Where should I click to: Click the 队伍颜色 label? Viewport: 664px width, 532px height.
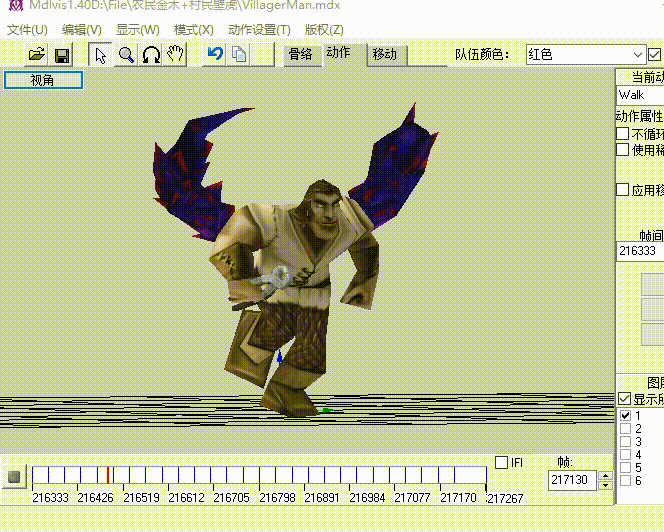482,55
